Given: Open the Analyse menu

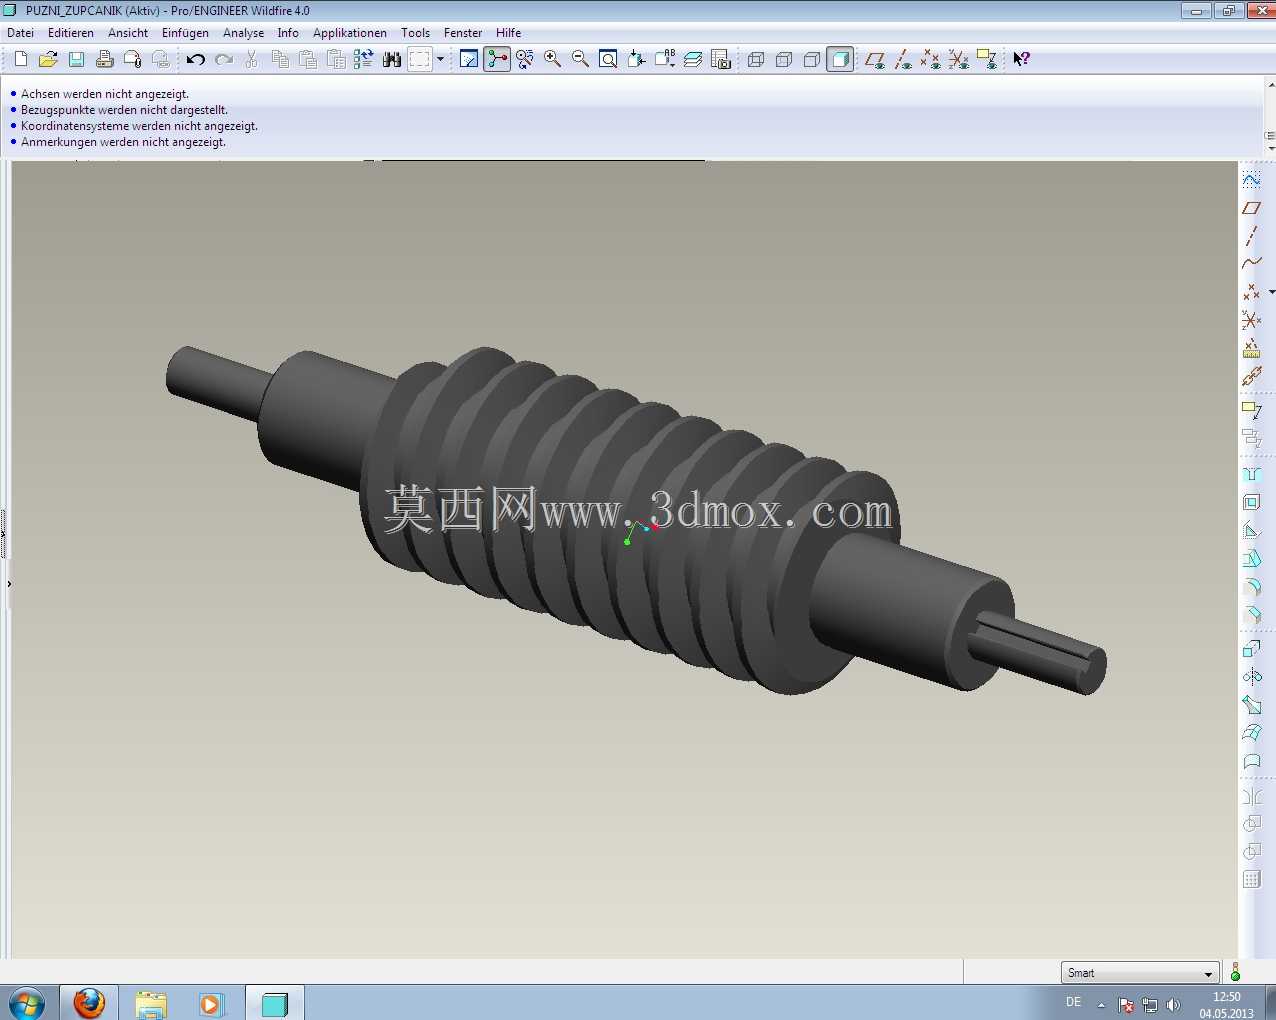Looking at the screenshot, I should click(x=243, y=33).
